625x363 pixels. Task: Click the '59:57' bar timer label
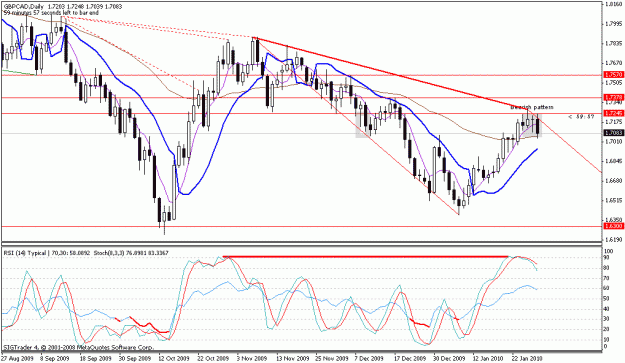[582, 117]
